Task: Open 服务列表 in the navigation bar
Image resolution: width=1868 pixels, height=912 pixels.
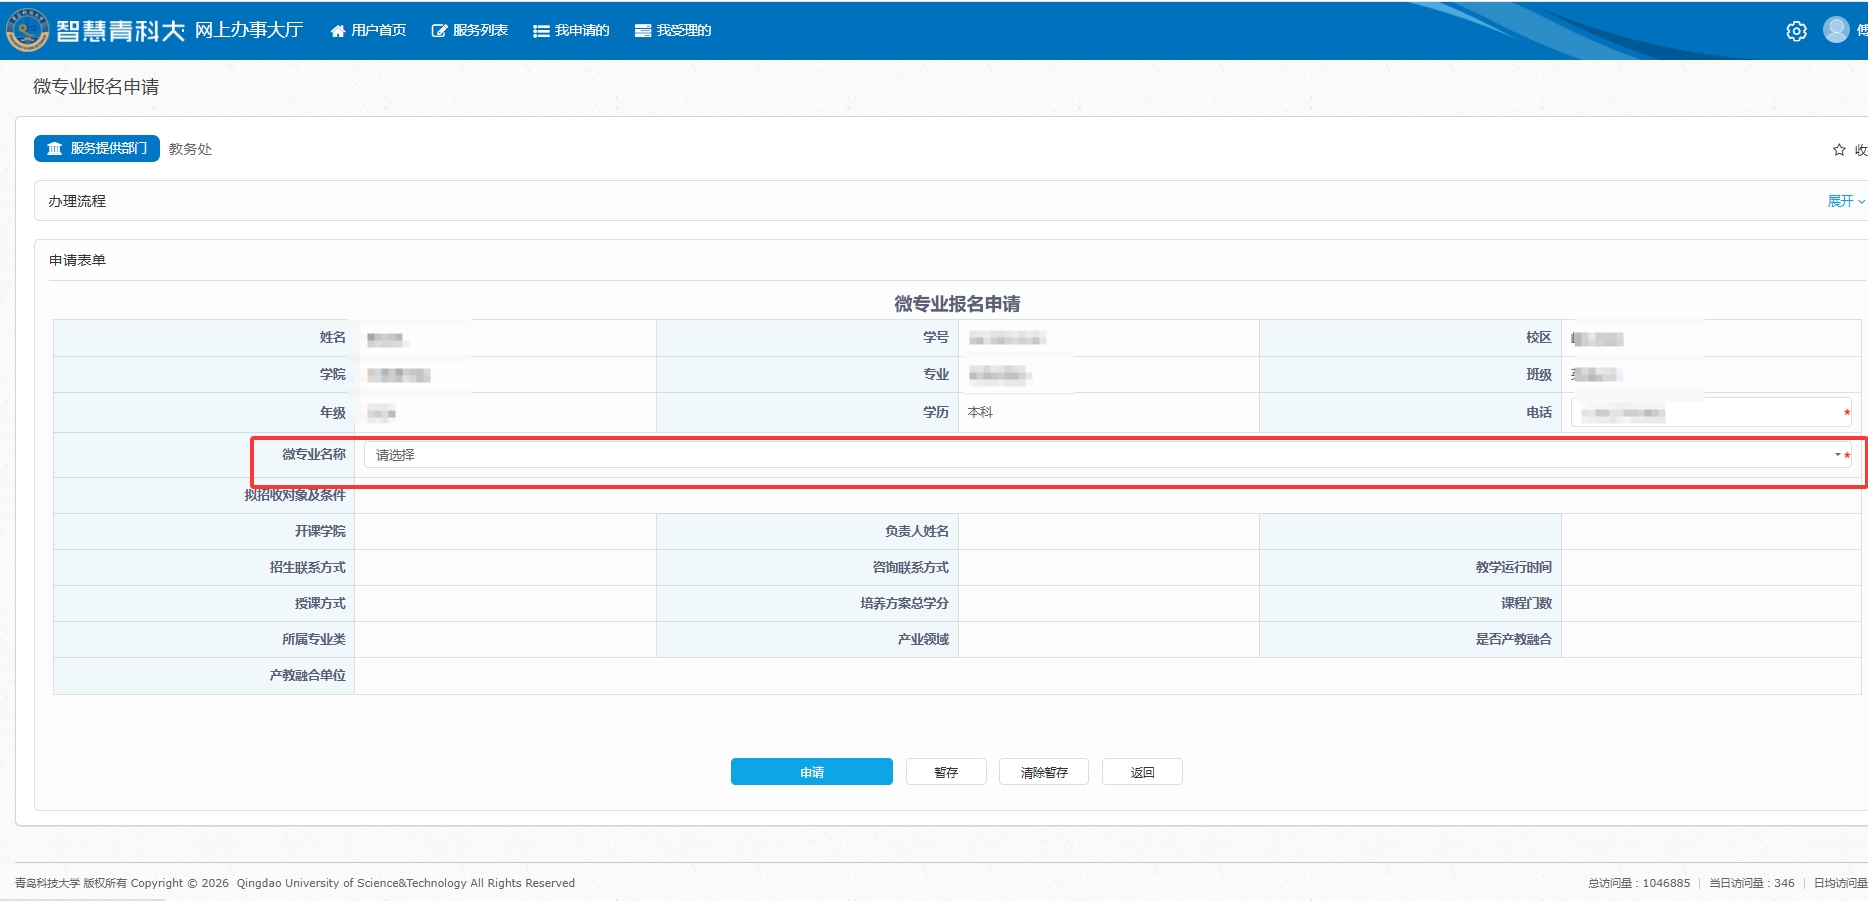Action: (480, 31)
